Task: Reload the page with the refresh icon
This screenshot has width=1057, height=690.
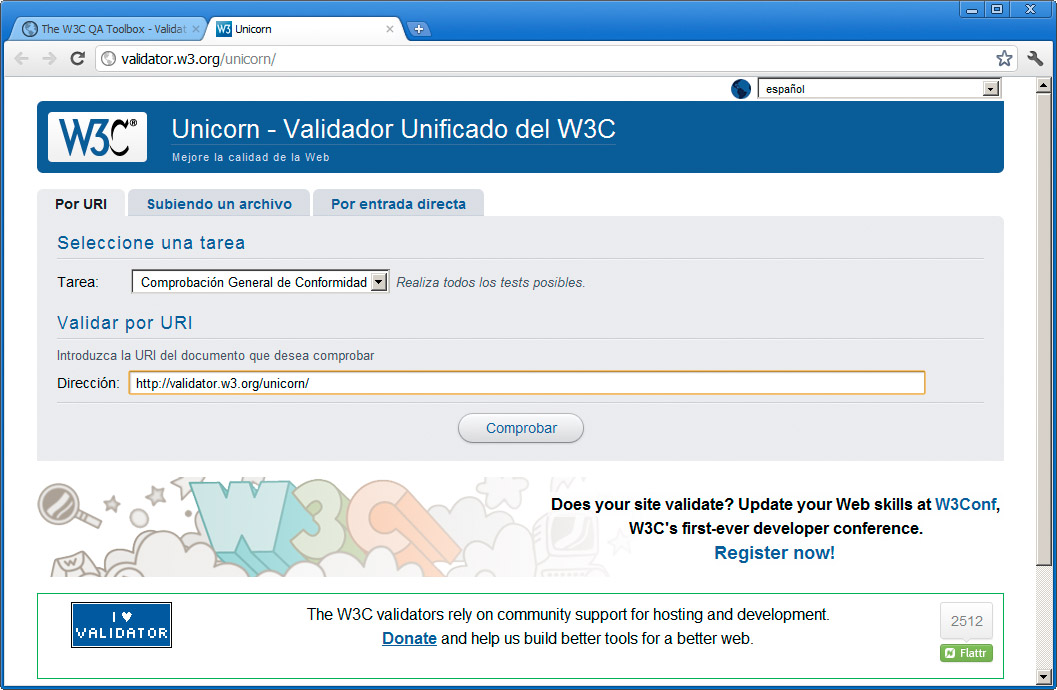Action: coord(78,59)
